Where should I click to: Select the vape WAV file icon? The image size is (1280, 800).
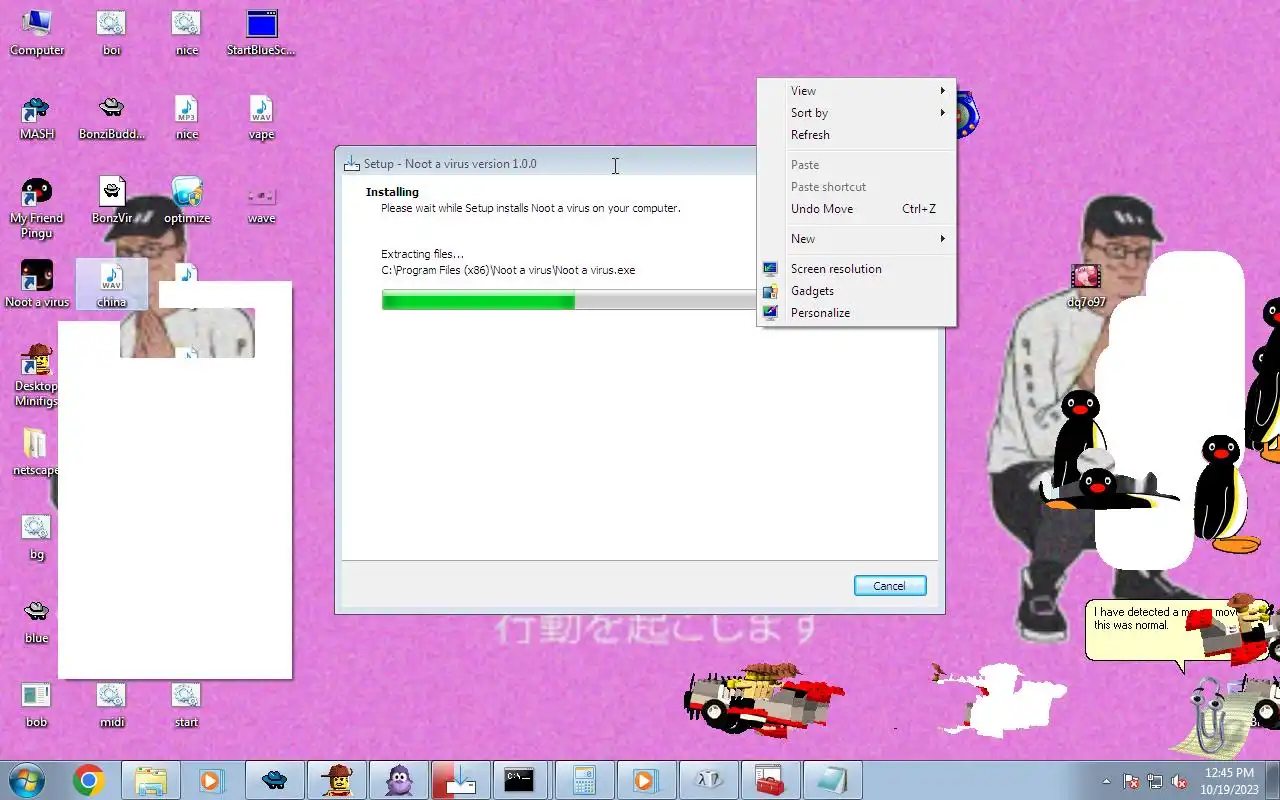click(261, 117)
